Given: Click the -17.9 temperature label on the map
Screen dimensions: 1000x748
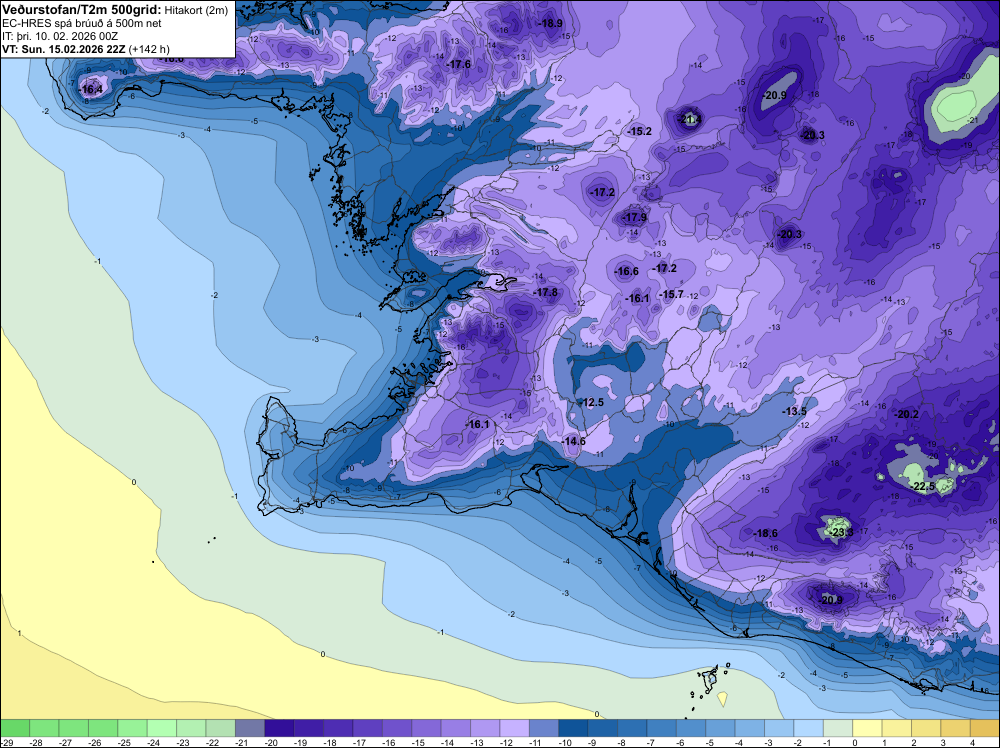Looking at the screenshot, I should coord(635,217).
